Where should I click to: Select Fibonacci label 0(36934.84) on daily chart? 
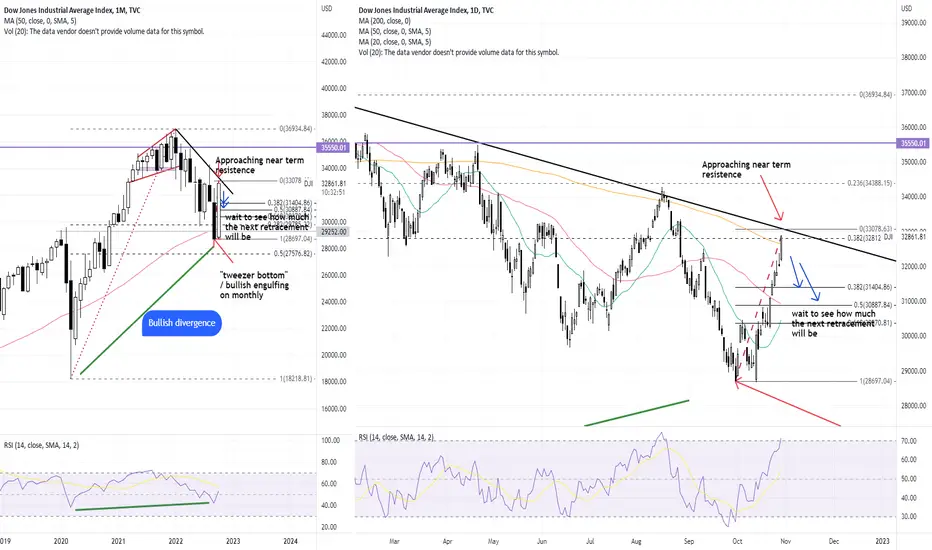[876, 95]
